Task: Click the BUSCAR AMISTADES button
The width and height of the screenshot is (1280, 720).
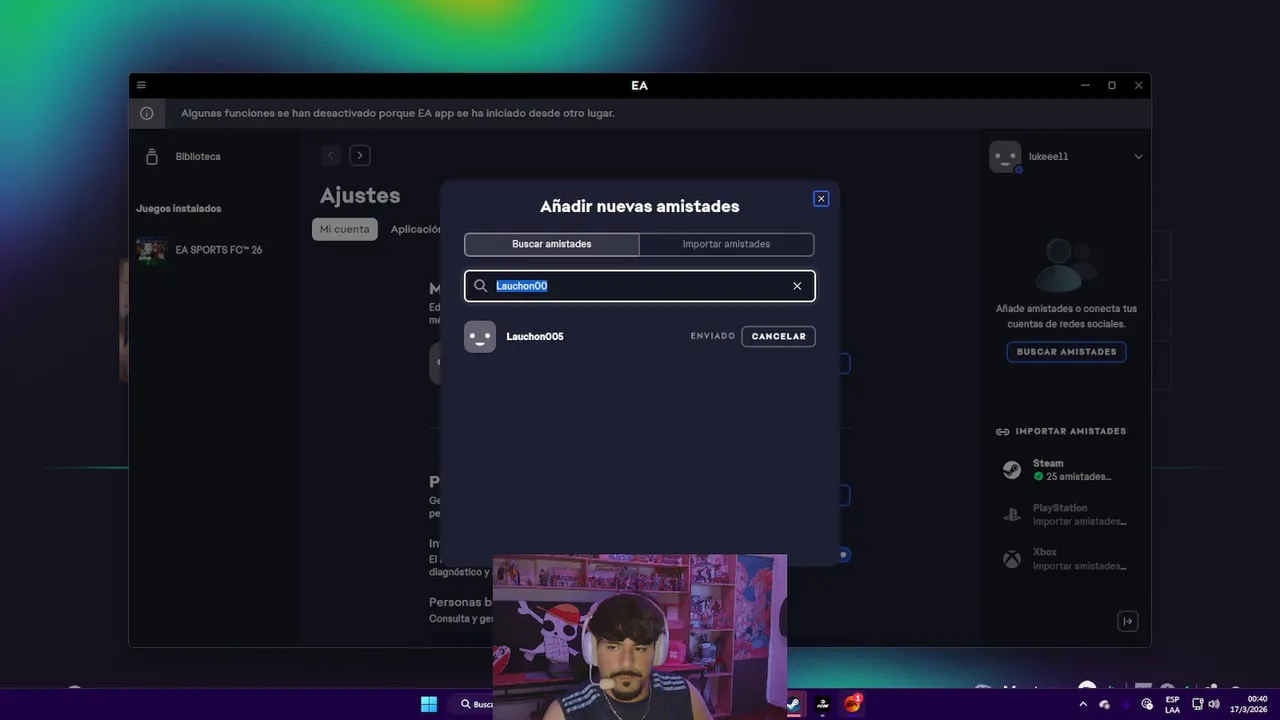Action: (1067, 352)
